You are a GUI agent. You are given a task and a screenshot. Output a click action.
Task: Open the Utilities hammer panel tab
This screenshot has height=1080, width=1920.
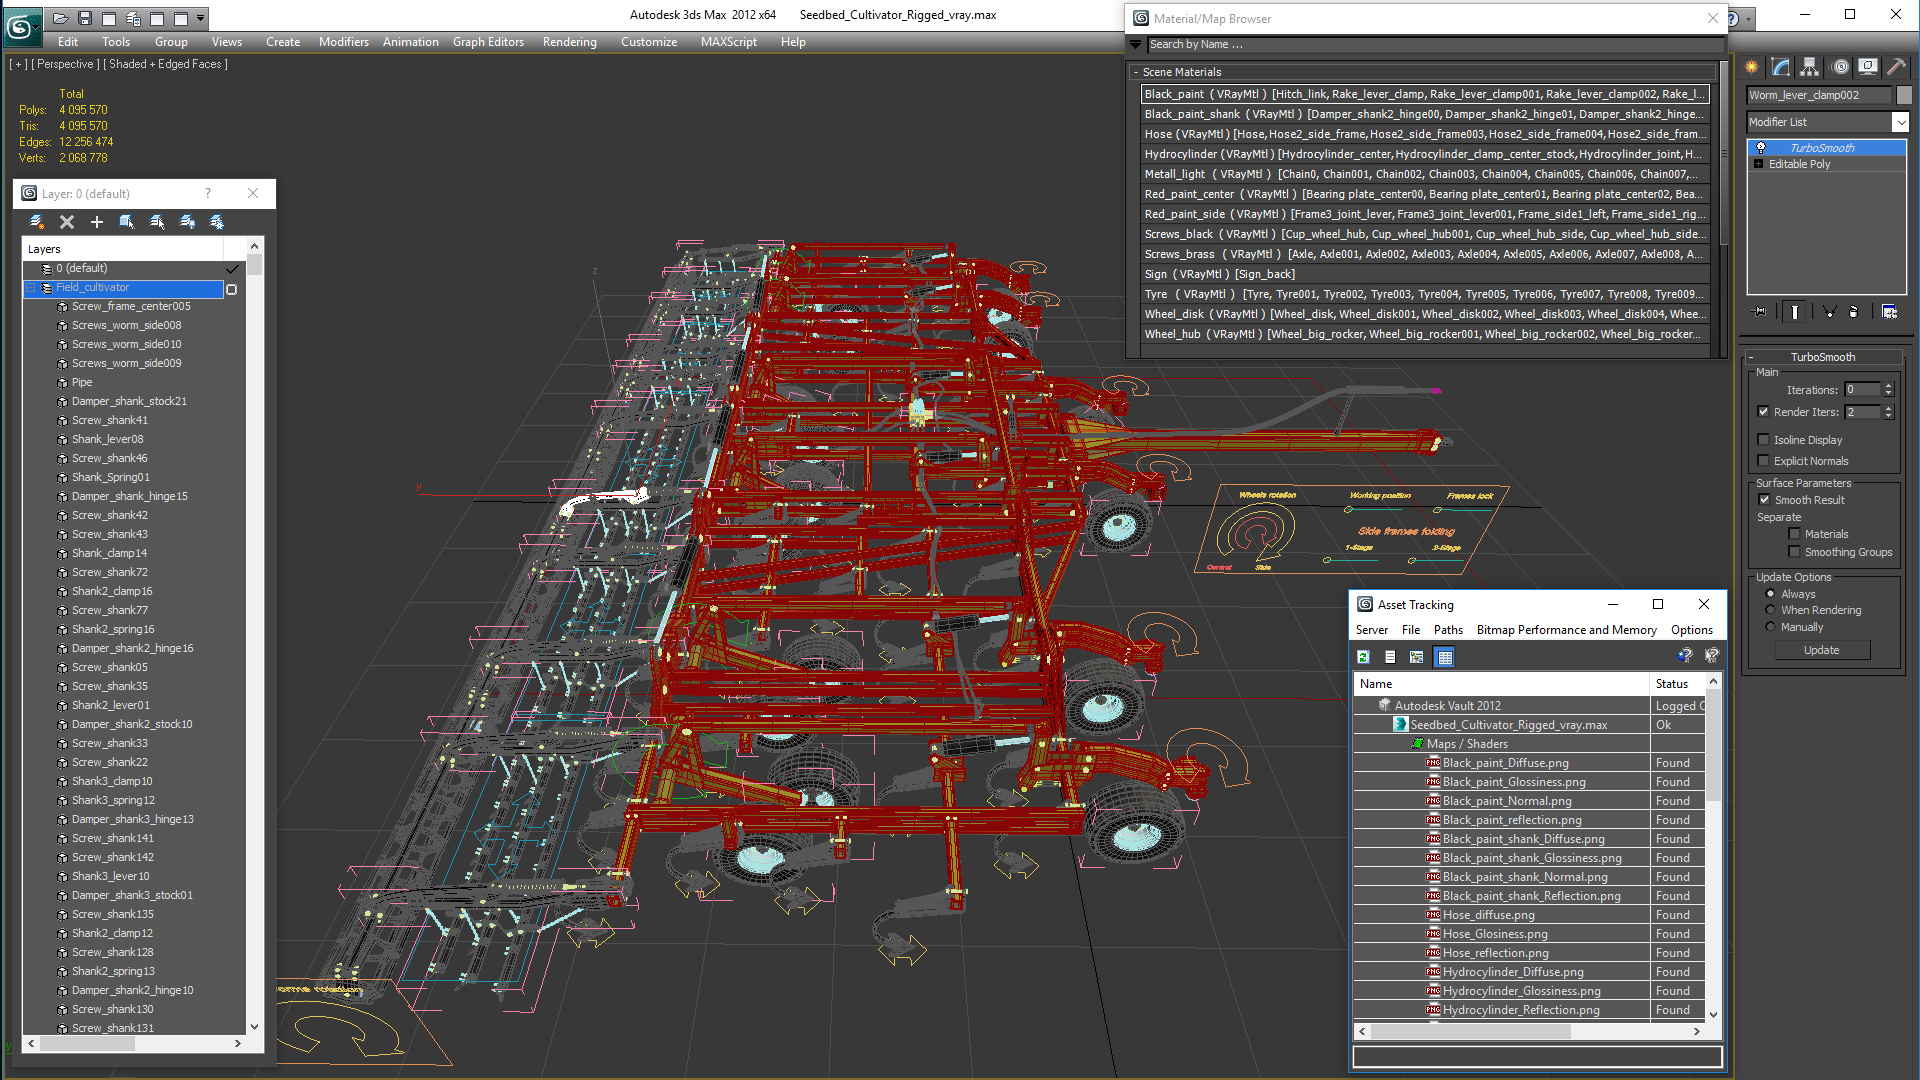(1896, 67)
